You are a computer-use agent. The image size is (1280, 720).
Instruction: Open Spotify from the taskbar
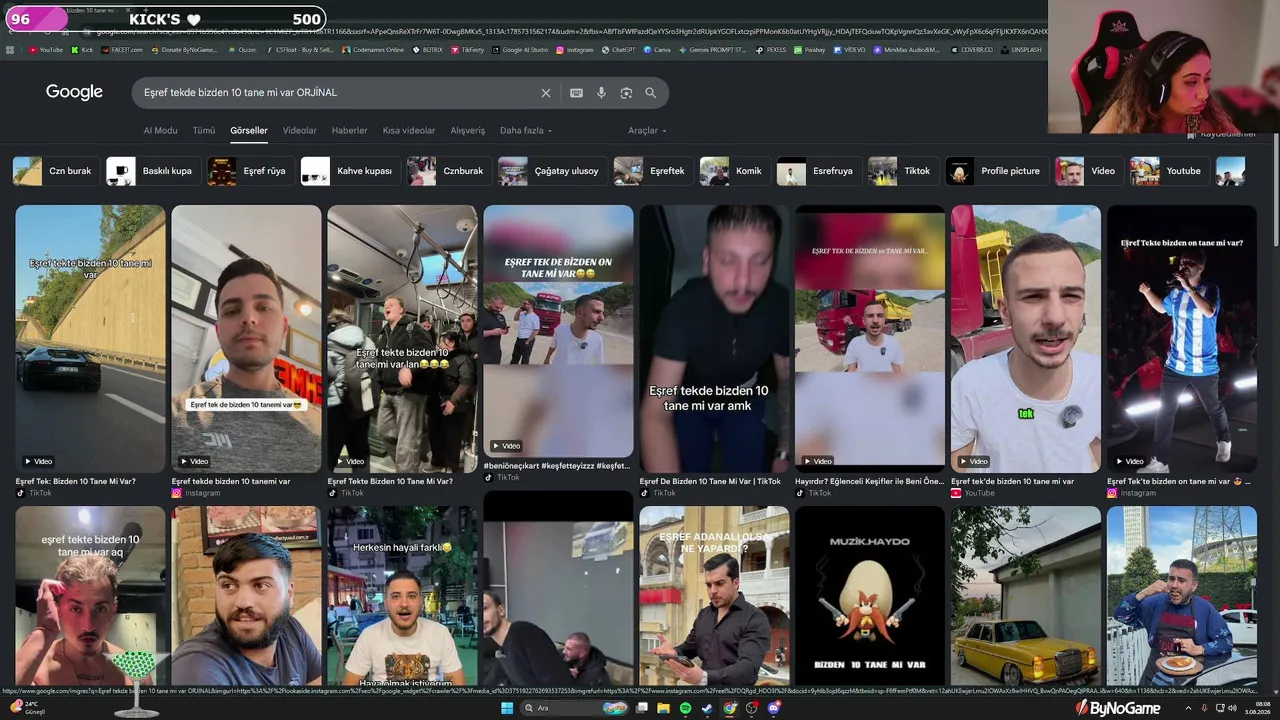[x=685, y=708]
